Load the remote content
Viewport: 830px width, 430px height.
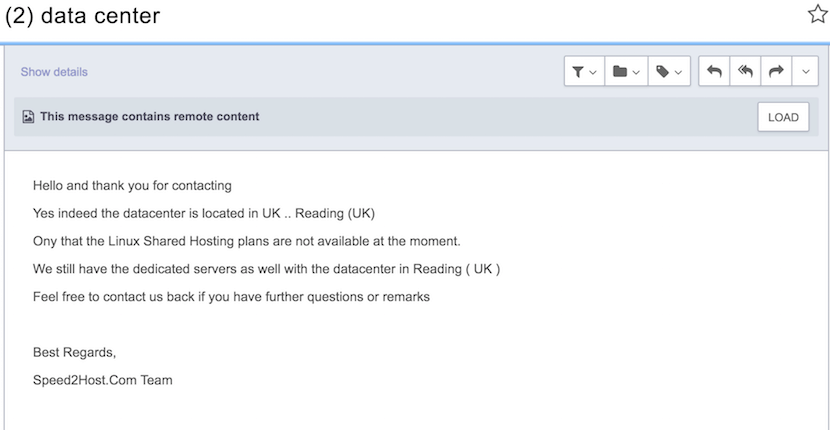click(x=783, y=117)
